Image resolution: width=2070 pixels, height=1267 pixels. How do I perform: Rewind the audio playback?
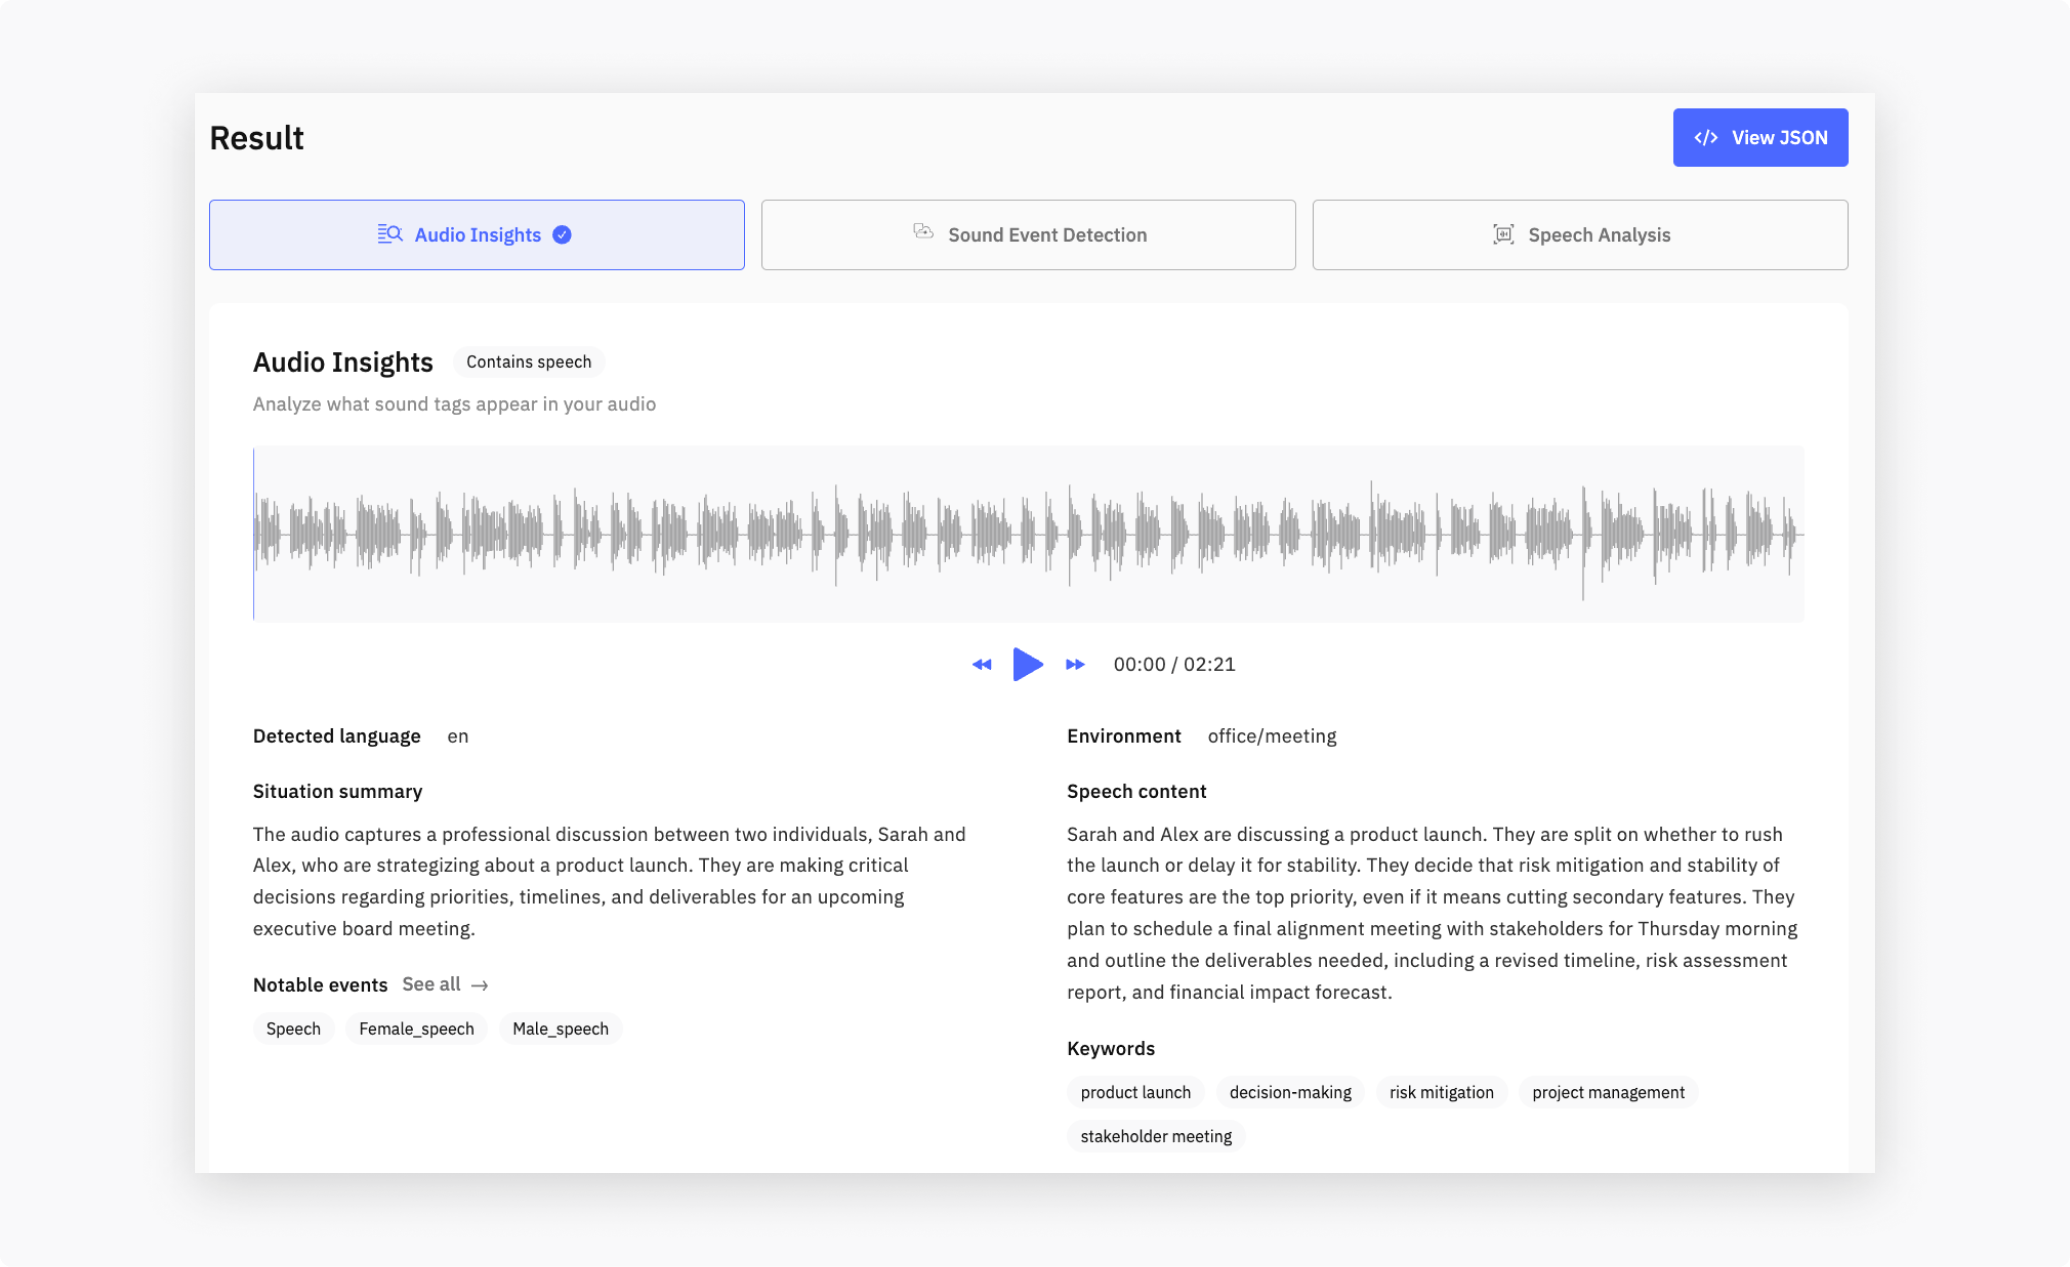pos(981,665)
